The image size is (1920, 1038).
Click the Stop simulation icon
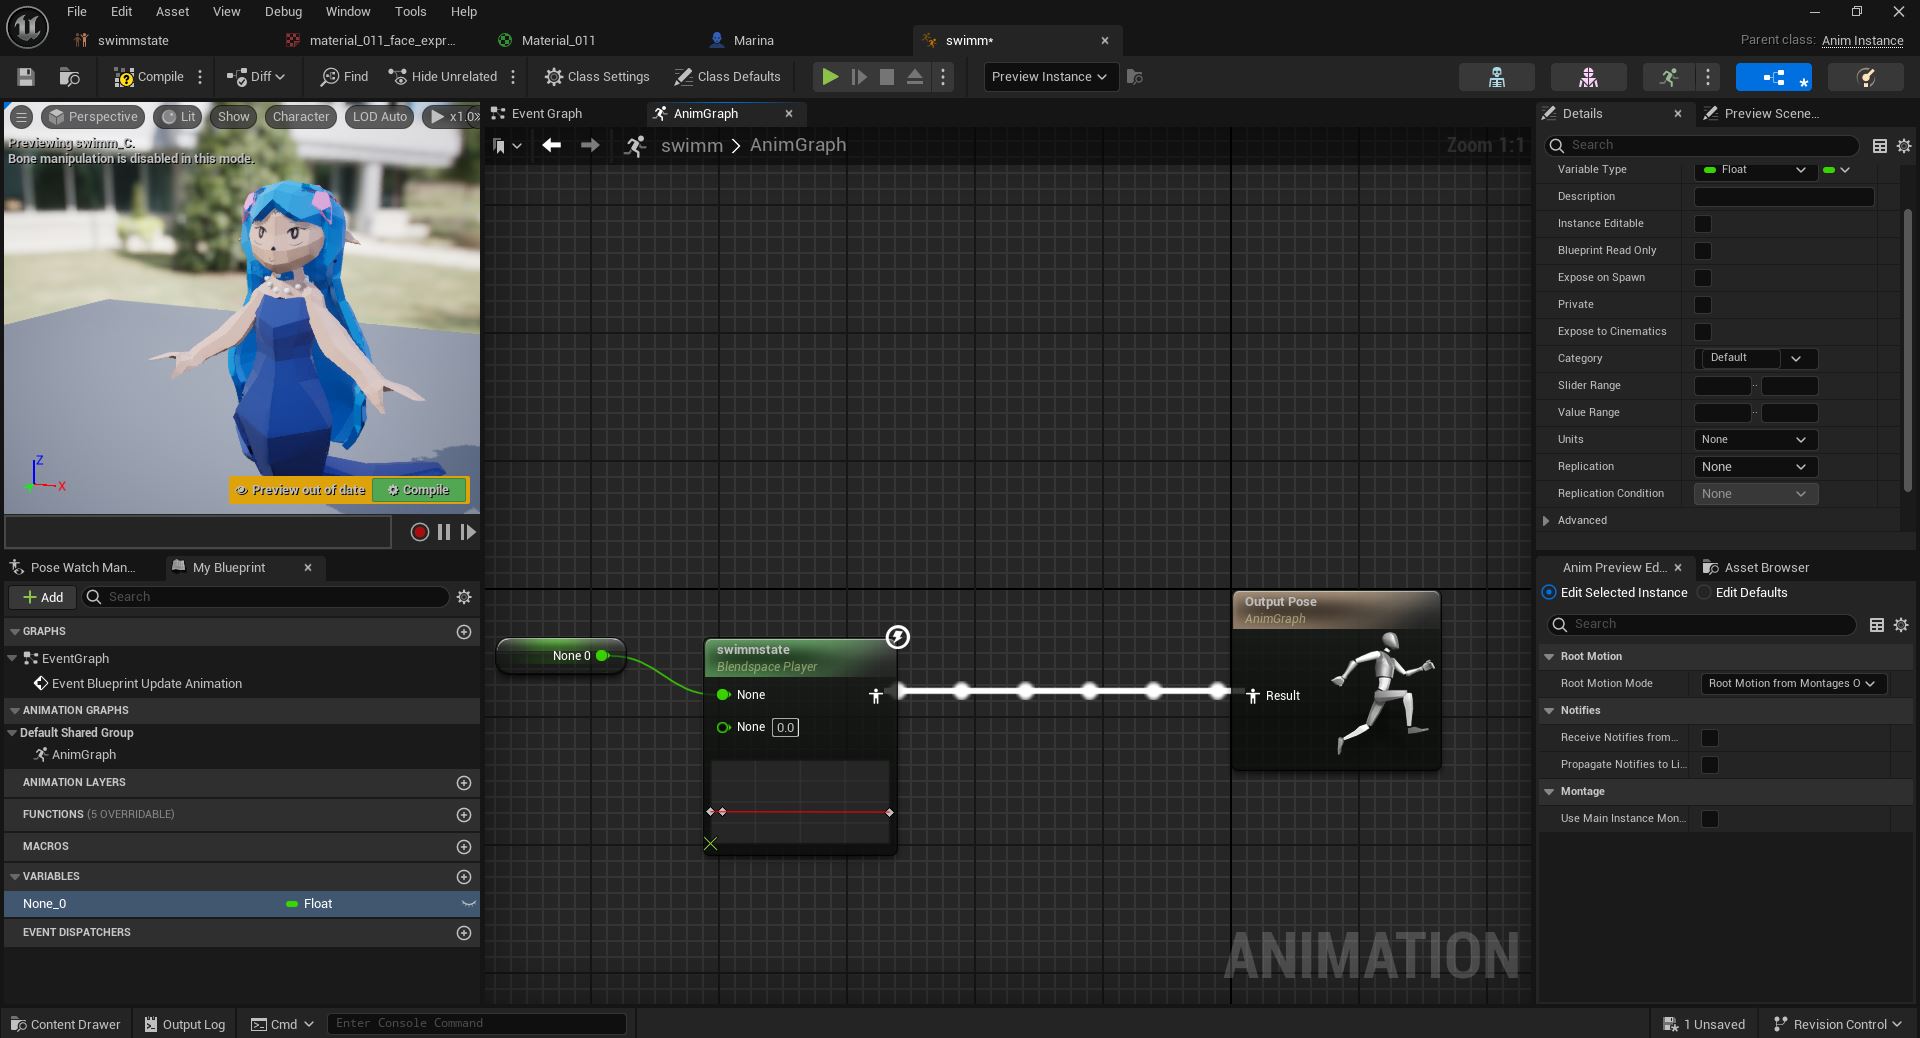tap(887, 77)
